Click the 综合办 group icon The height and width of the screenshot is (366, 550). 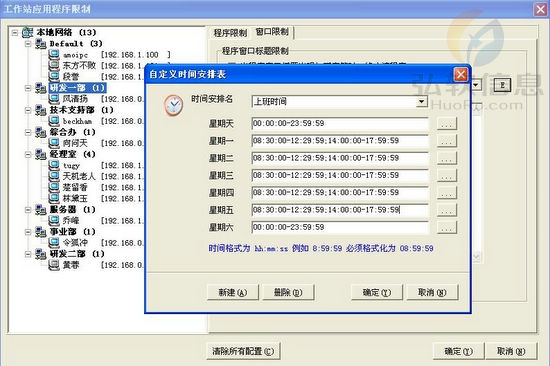point(41,132)
